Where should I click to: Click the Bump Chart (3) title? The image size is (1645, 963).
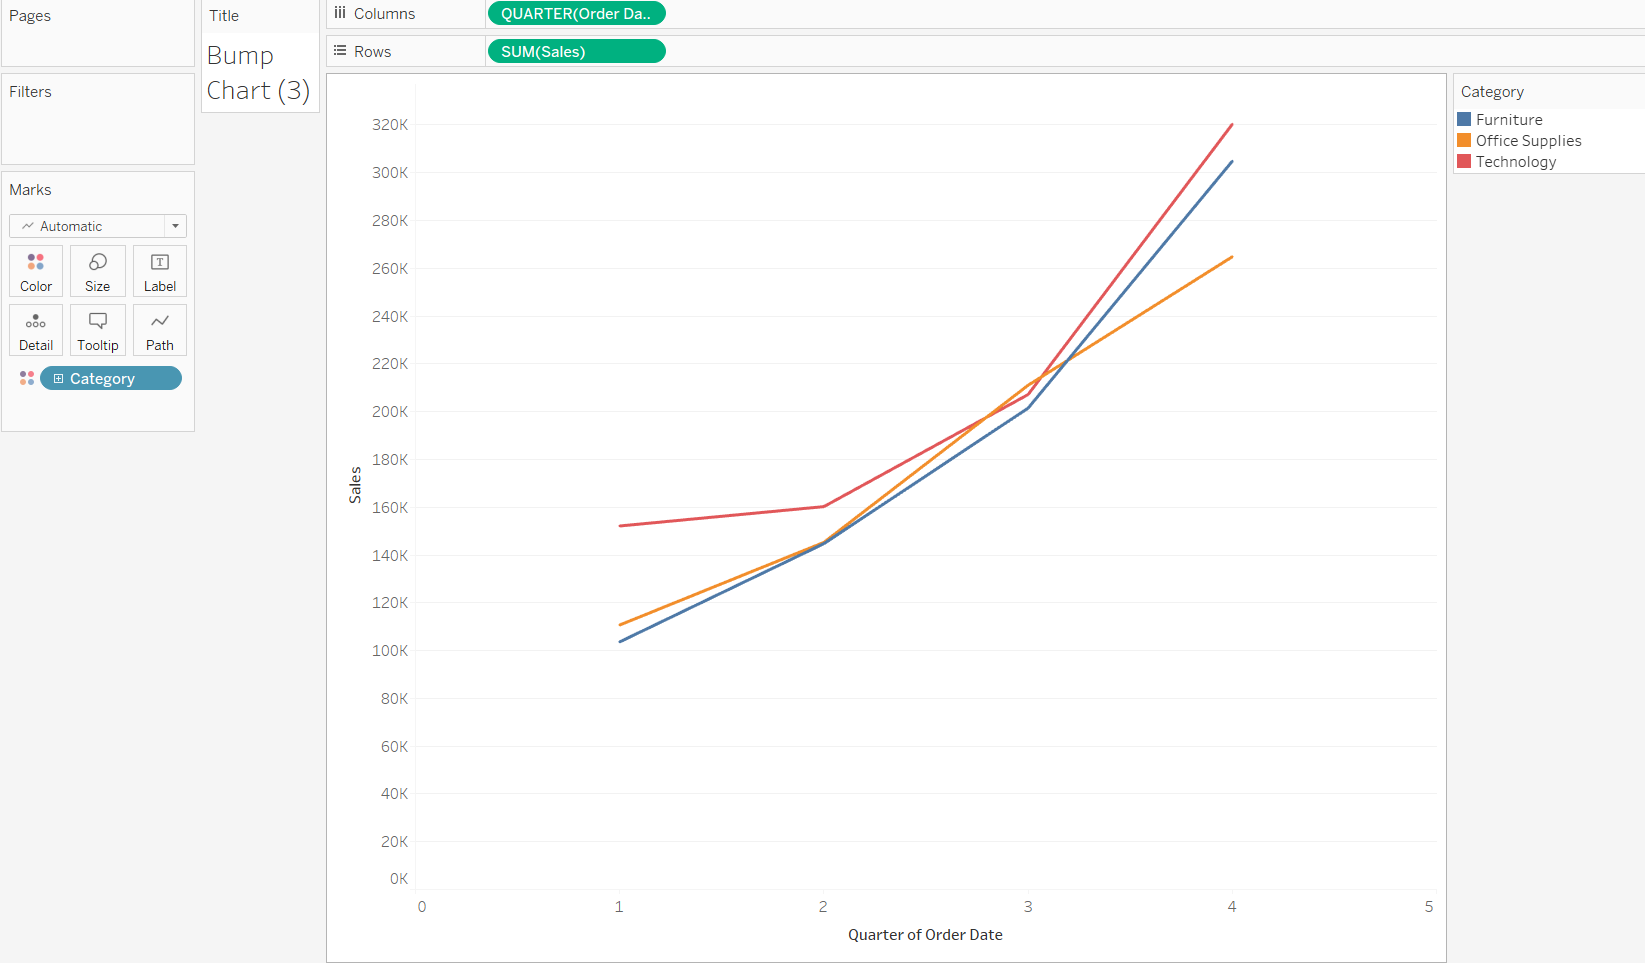click(x=258, y=73)
